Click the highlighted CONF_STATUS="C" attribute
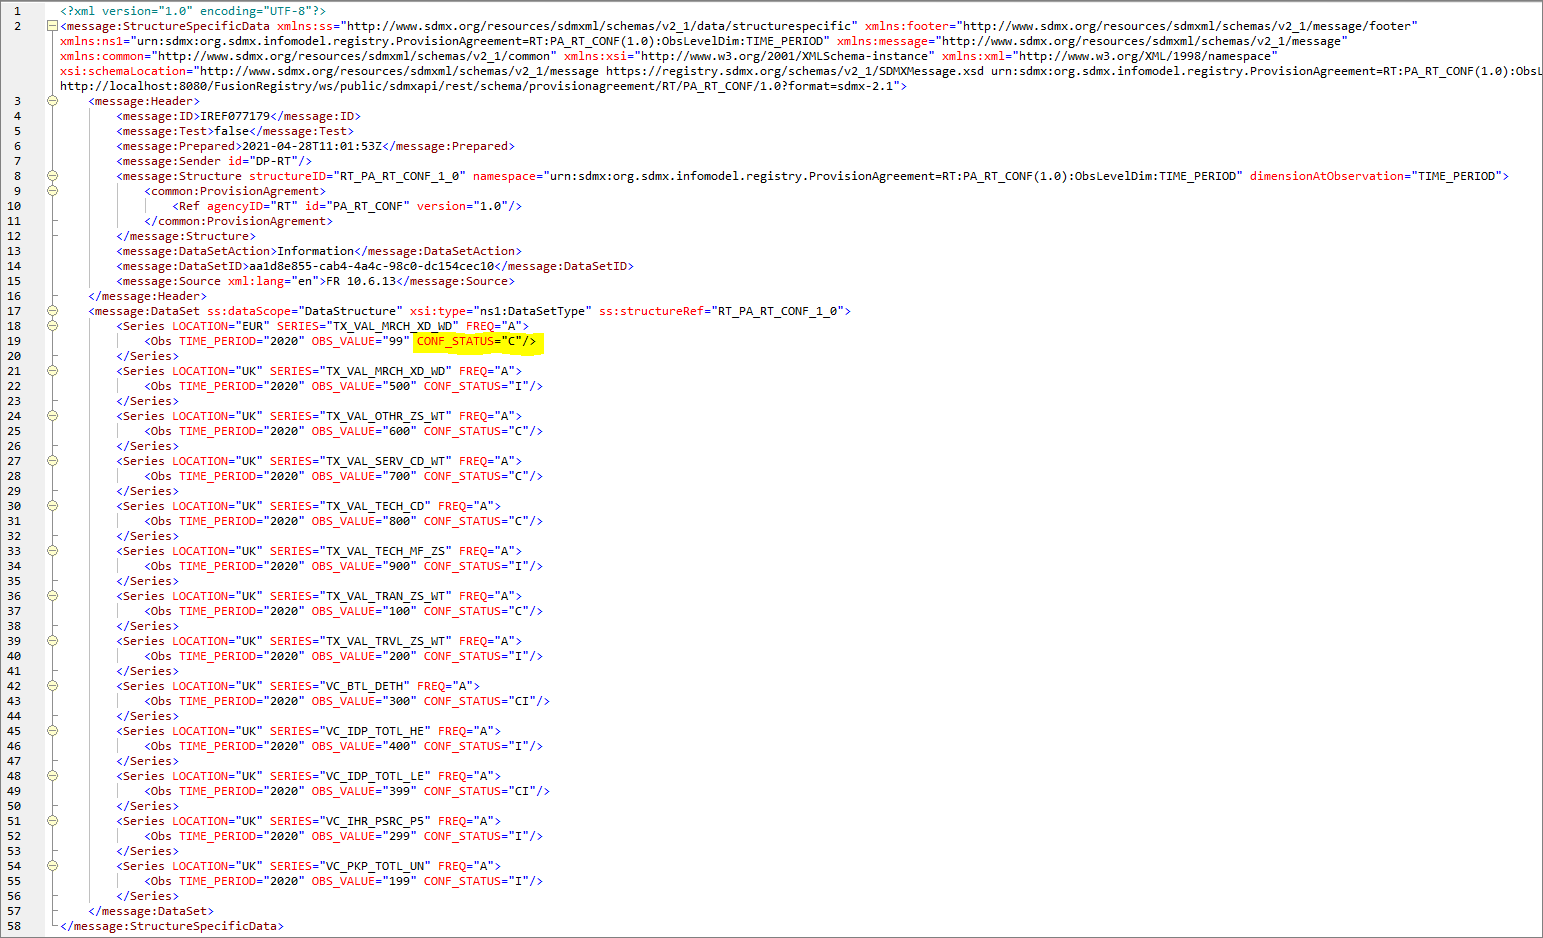The image size is (1543, 938). (477, 342)
